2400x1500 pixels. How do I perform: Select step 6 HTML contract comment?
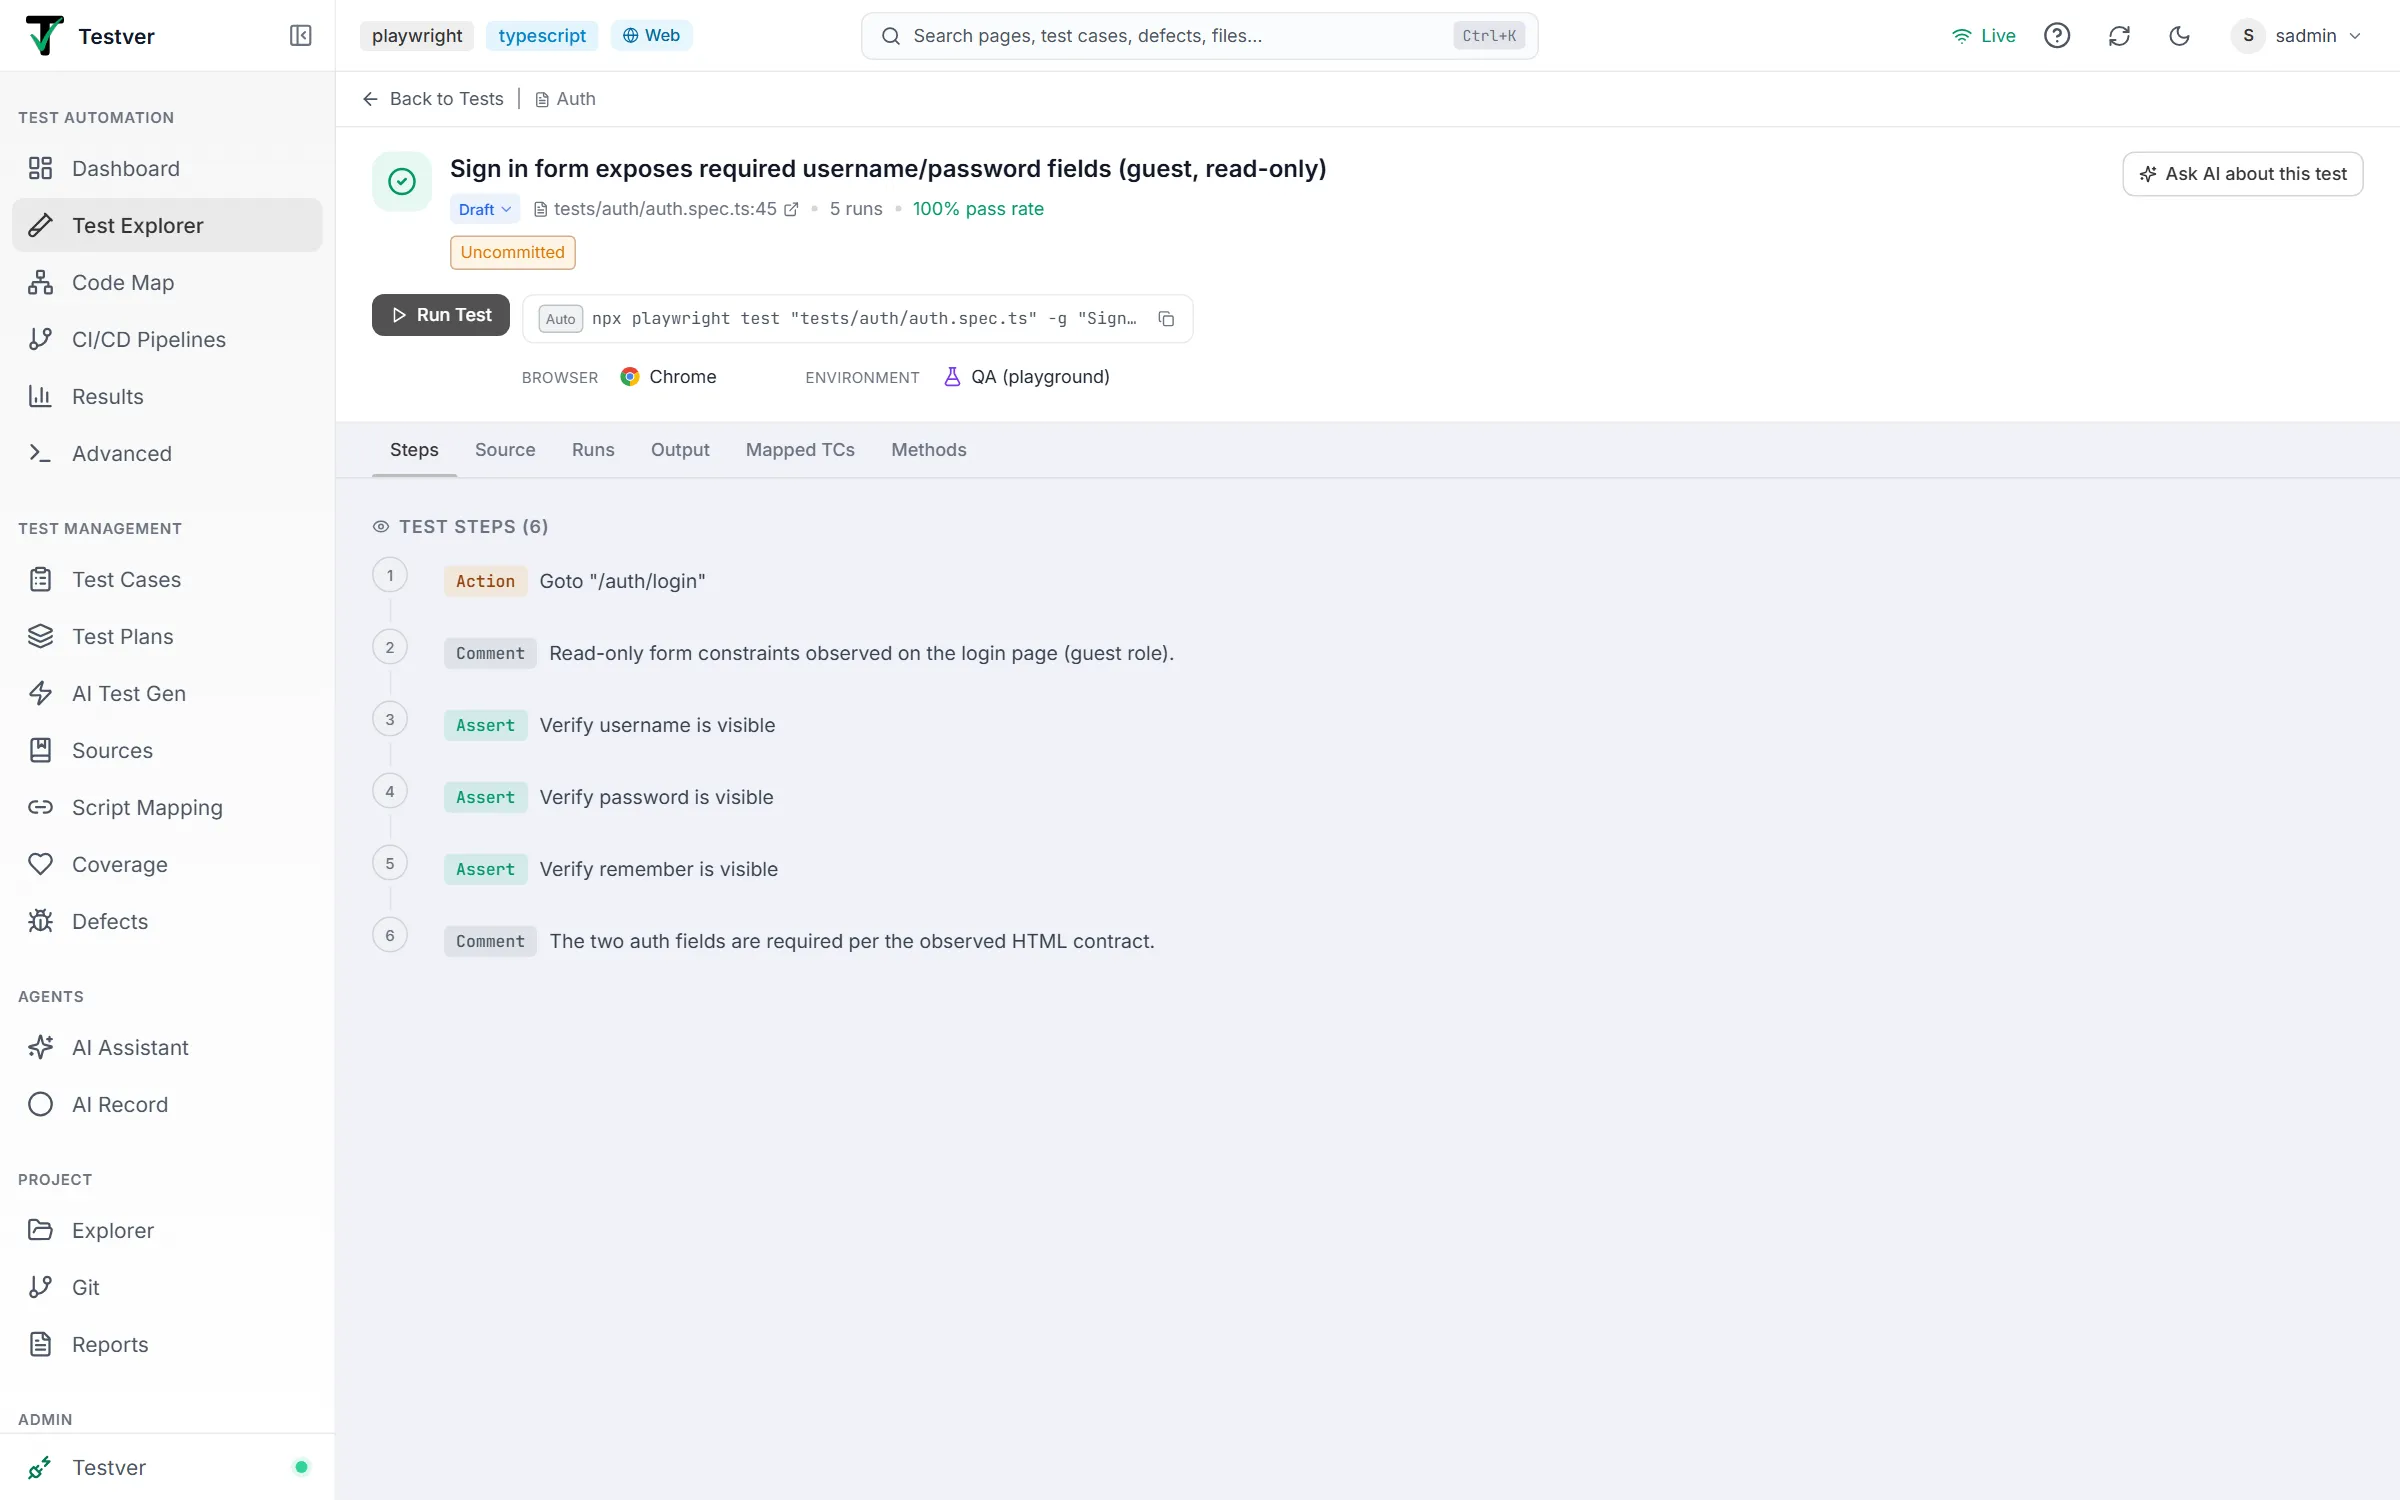[852, 941]
